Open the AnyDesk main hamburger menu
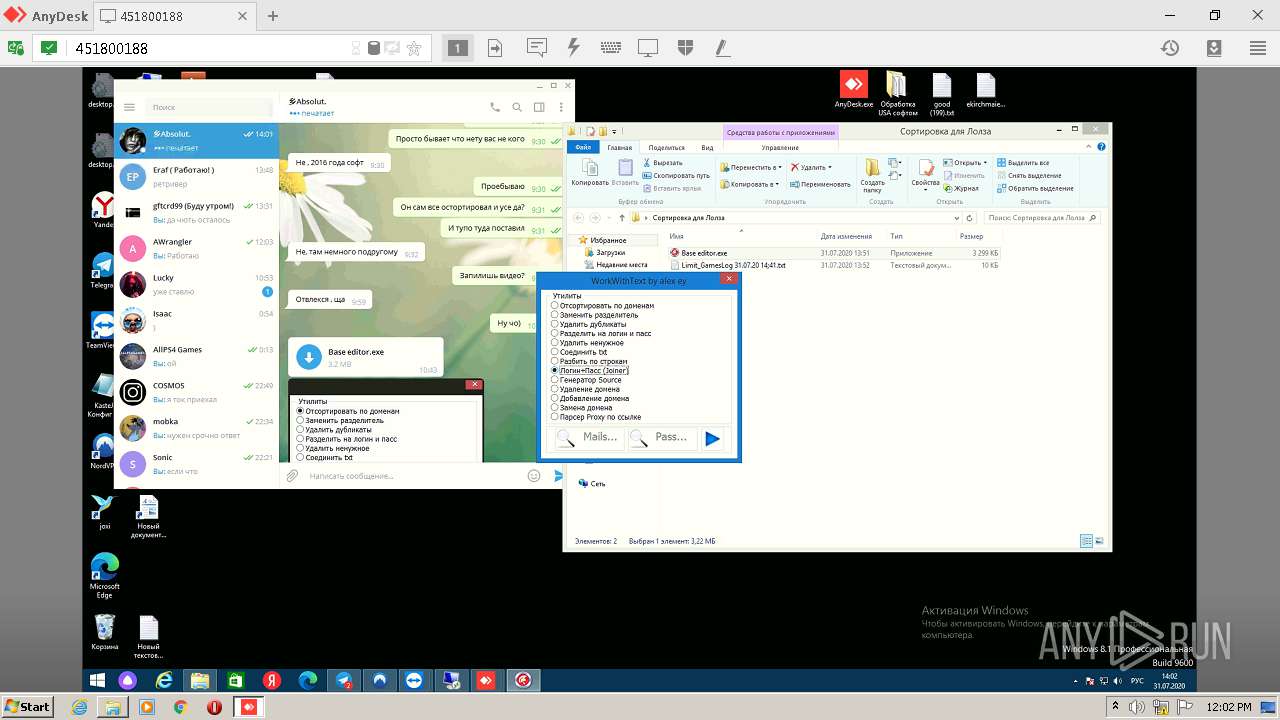Screen dimensions: 1280x720 [1258, 48]
